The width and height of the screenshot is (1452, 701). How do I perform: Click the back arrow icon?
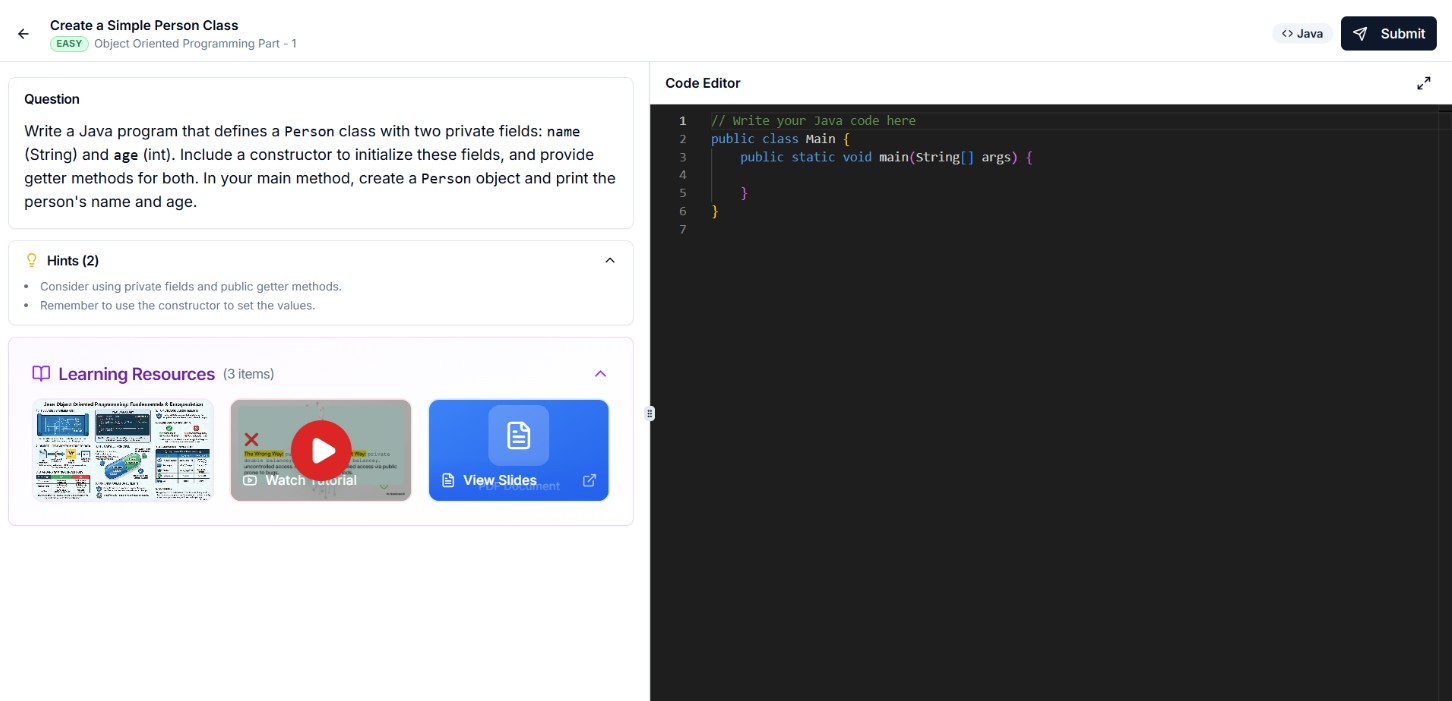coord(23,34)
